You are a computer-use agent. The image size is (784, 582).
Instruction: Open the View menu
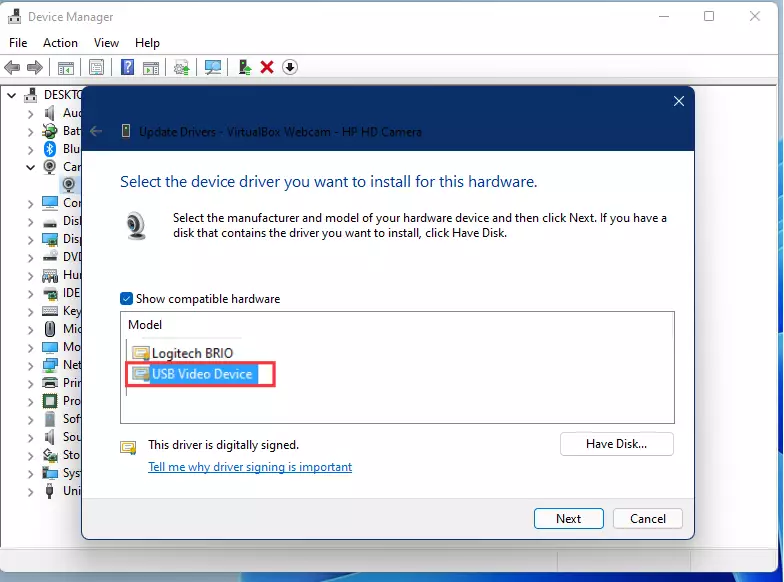pyautogui.click(x=106, y=43)
